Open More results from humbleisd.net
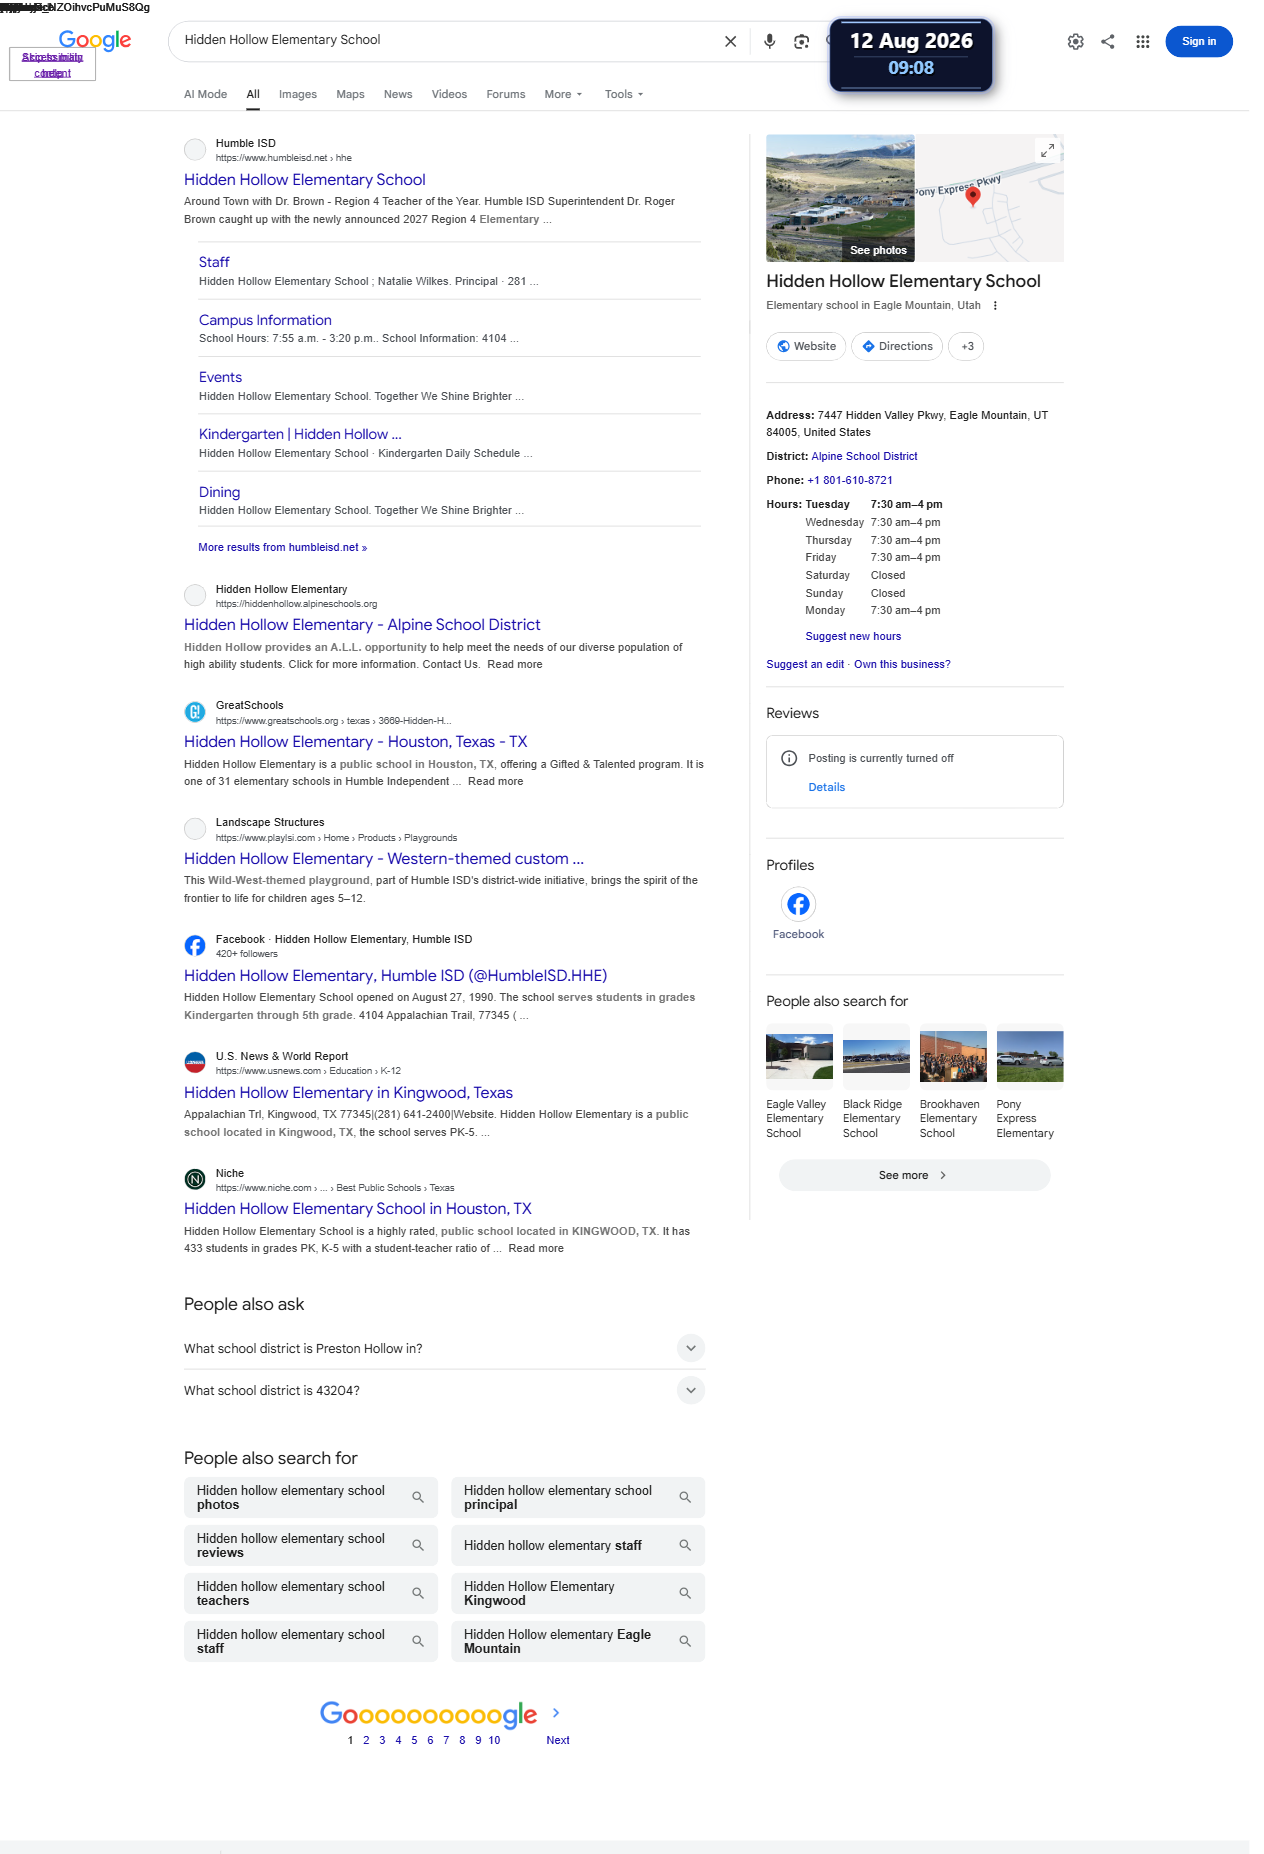The height and width of the screenshot is (1854, 1264). (283, 547)
